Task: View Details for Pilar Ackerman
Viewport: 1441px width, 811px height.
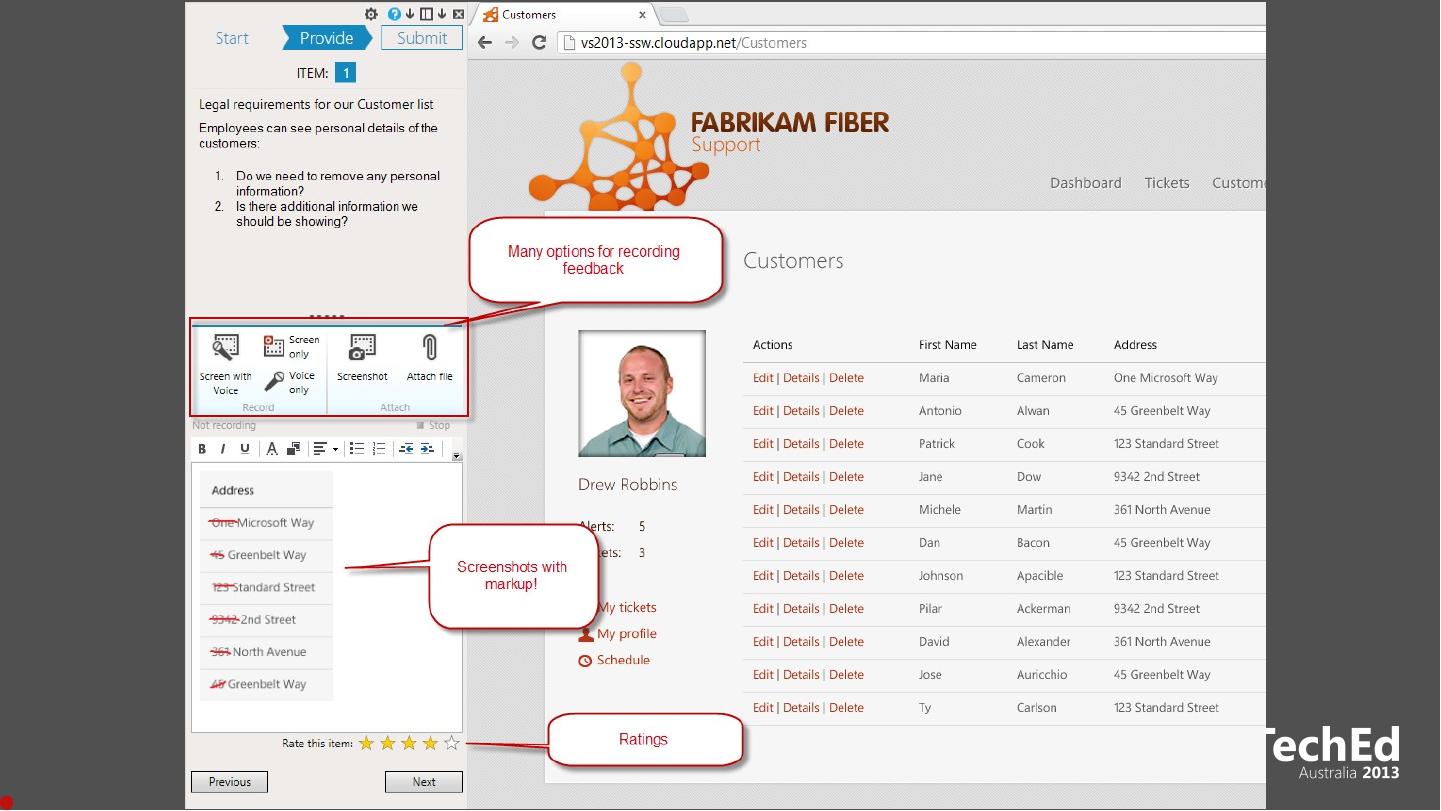Action: 801,609
